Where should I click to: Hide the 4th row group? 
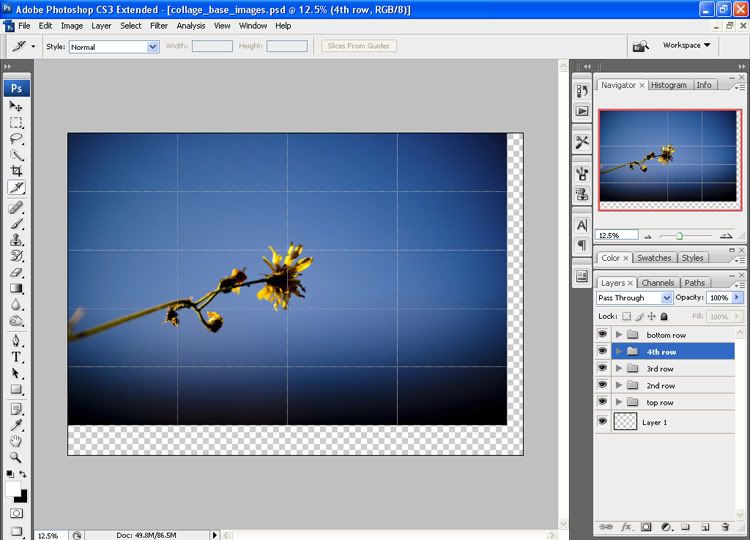coord(602,351)
